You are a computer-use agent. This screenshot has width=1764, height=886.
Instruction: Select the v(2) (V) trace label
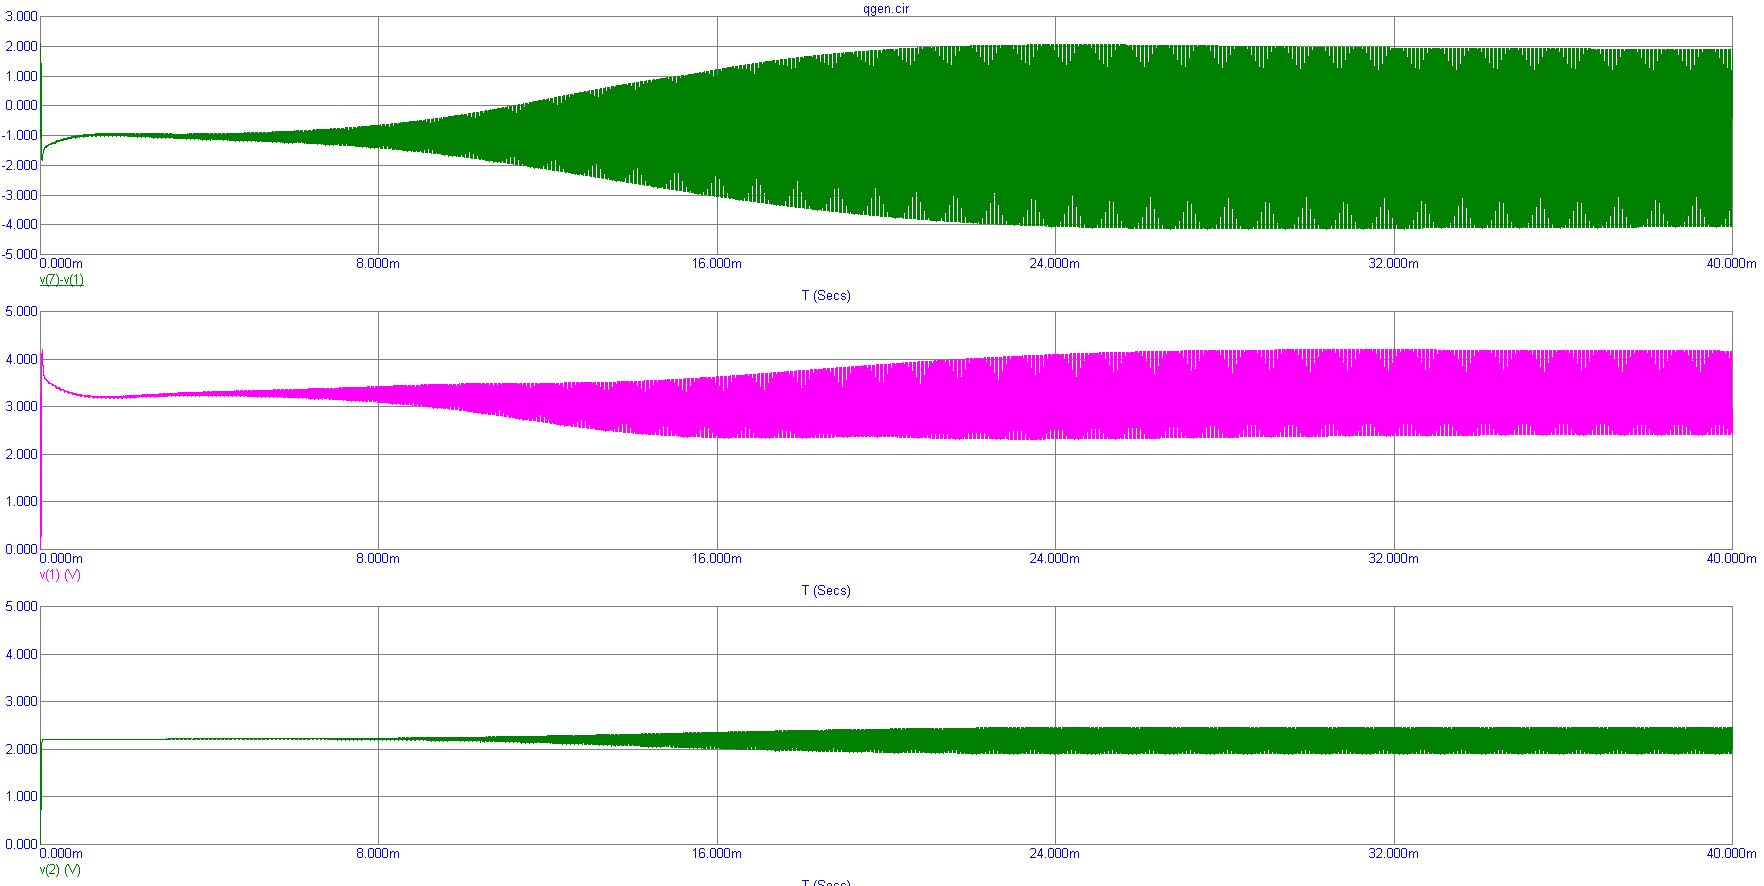pos(60,870)
